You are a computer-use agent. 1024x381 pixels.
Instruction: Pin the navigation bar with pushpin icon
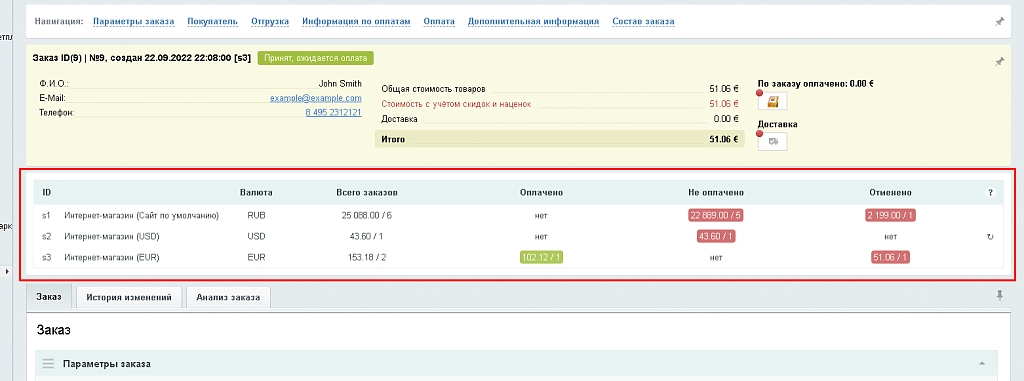coord(999,22)
